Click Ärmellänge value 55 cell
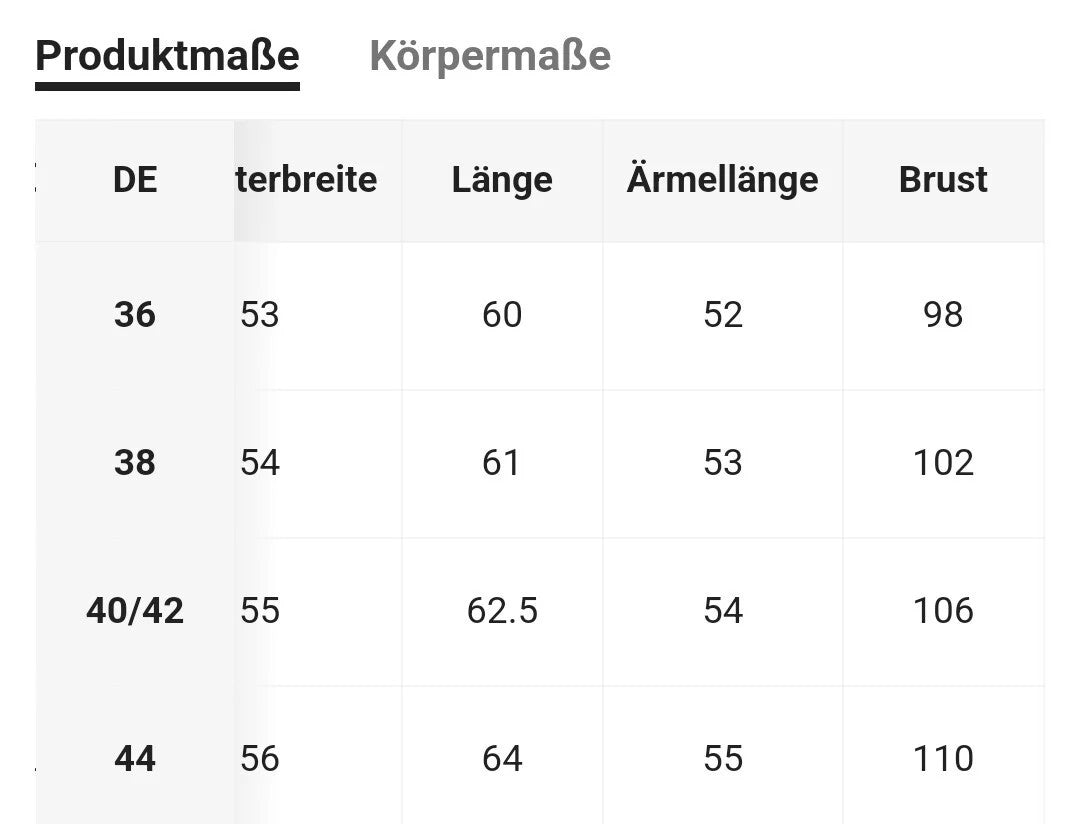 coord(722,759)
